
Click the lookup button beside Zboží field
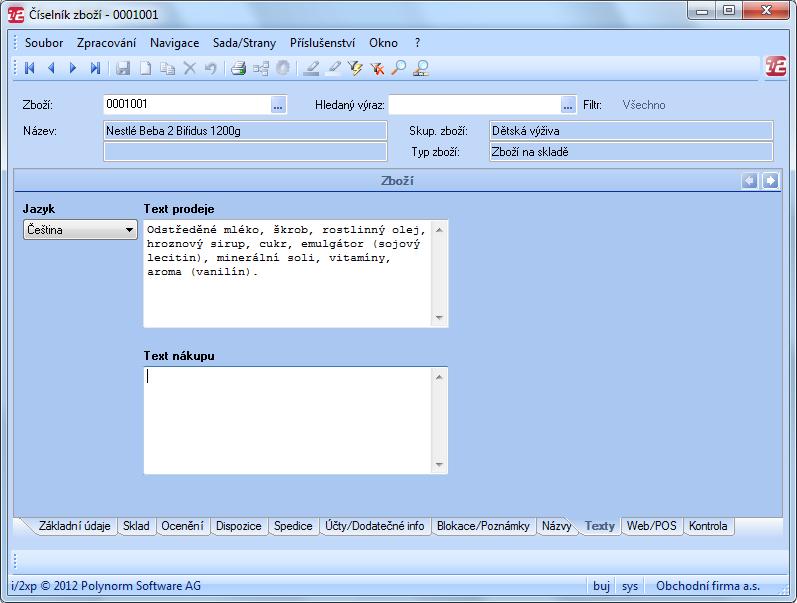click(x=278, y=105)
